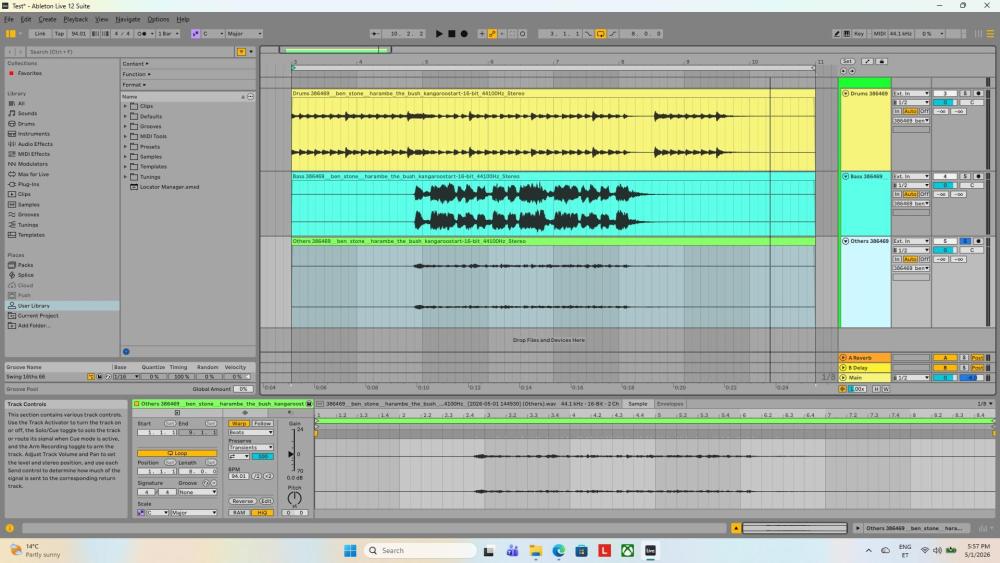Click the Edit button beside Reverse
1000x563 pixels.
tap(266, 501)
